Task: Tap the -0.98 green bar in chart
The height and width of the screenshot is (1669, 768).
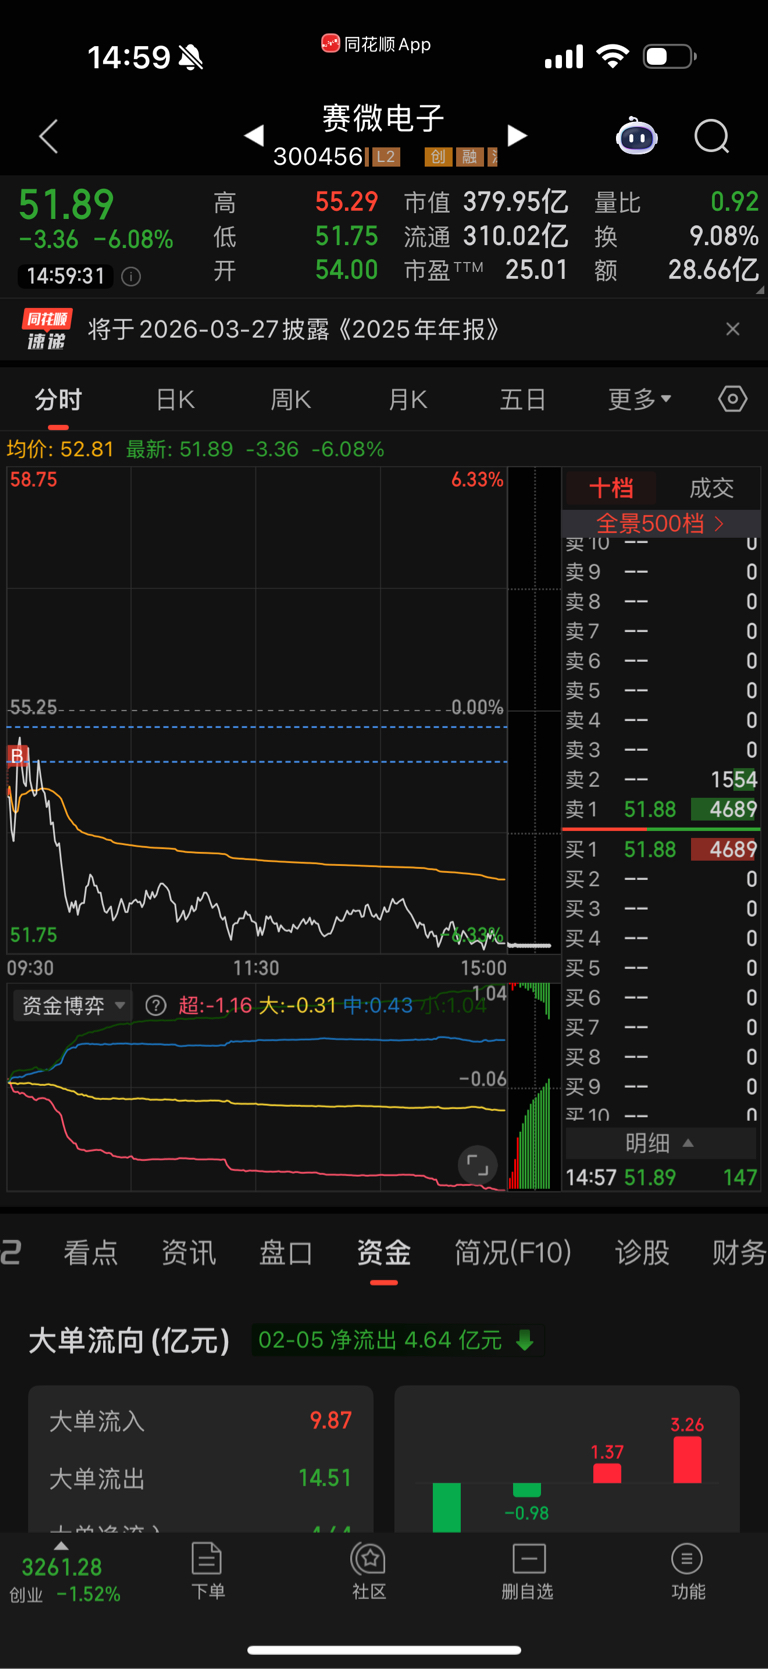Action: (527, 1490)
